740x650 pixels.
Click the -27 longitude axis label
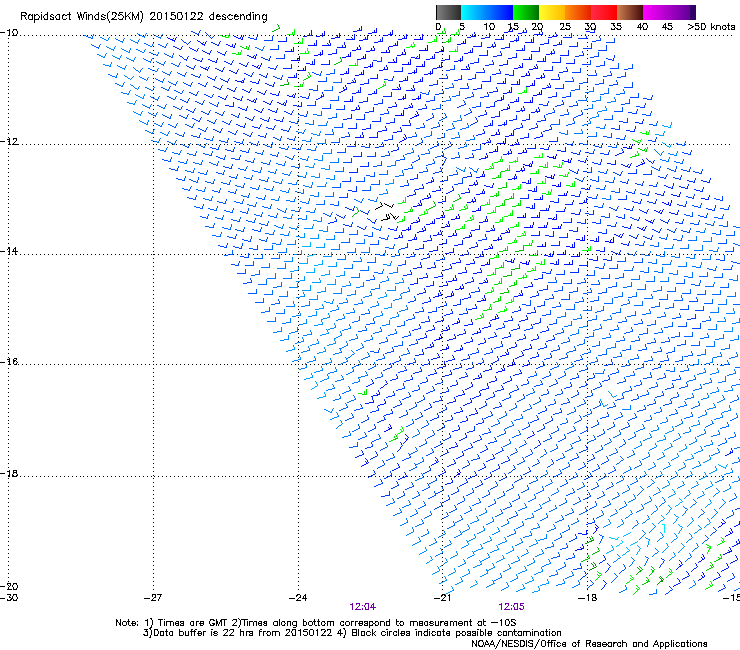153,597
